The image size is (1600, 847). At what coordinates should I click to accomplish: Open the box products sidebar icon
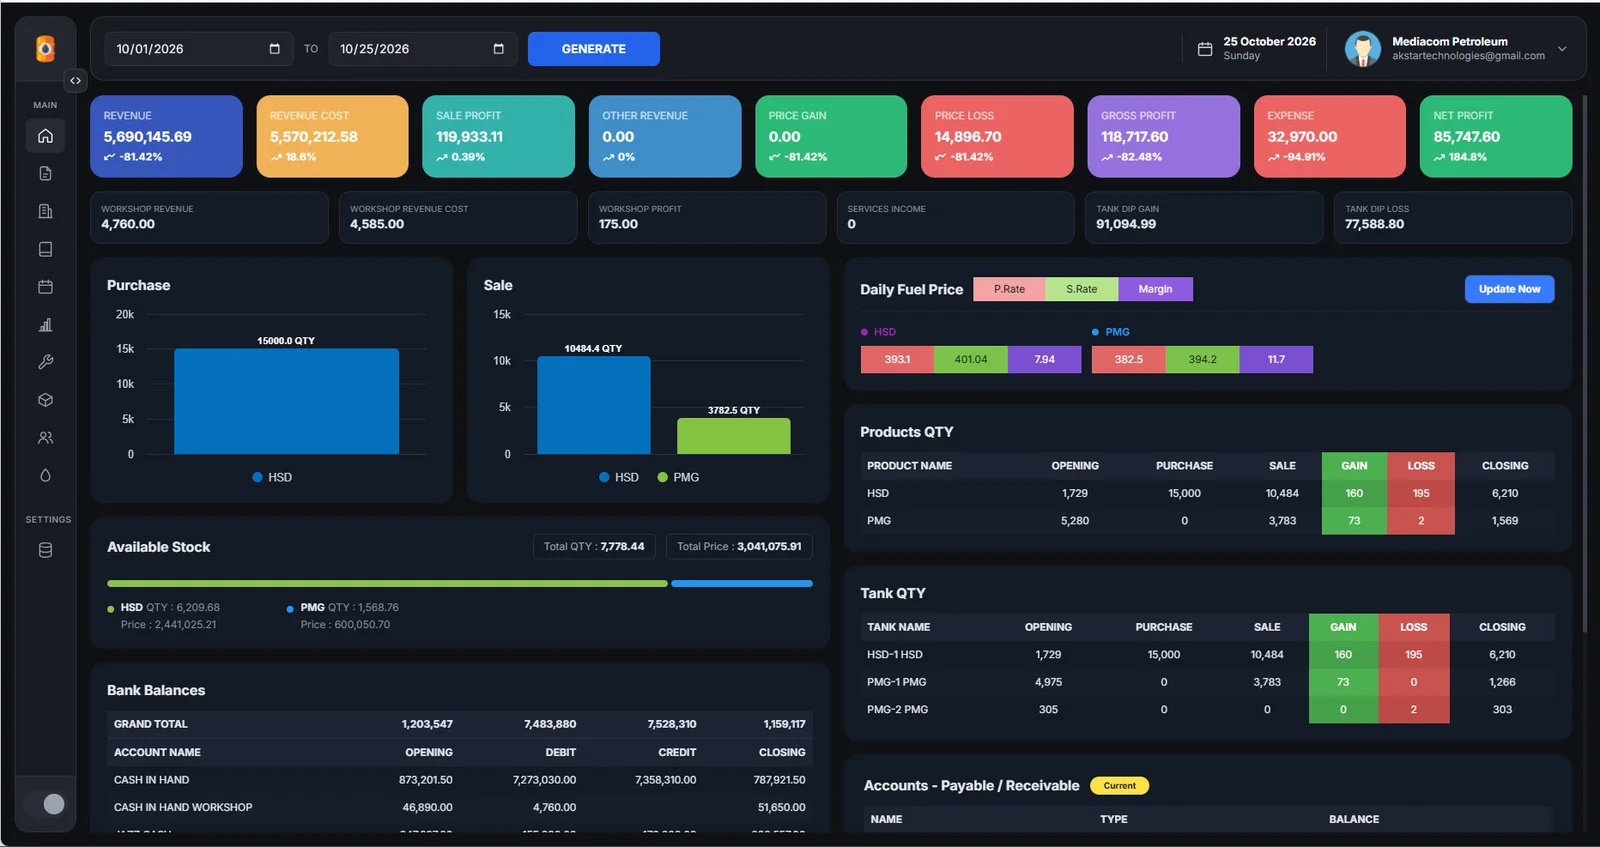click(45, 400)
